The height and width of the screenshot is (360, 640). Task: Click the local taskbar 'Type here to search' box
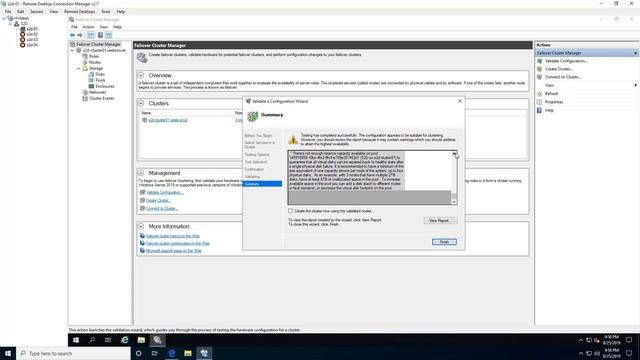coord(73,353)
